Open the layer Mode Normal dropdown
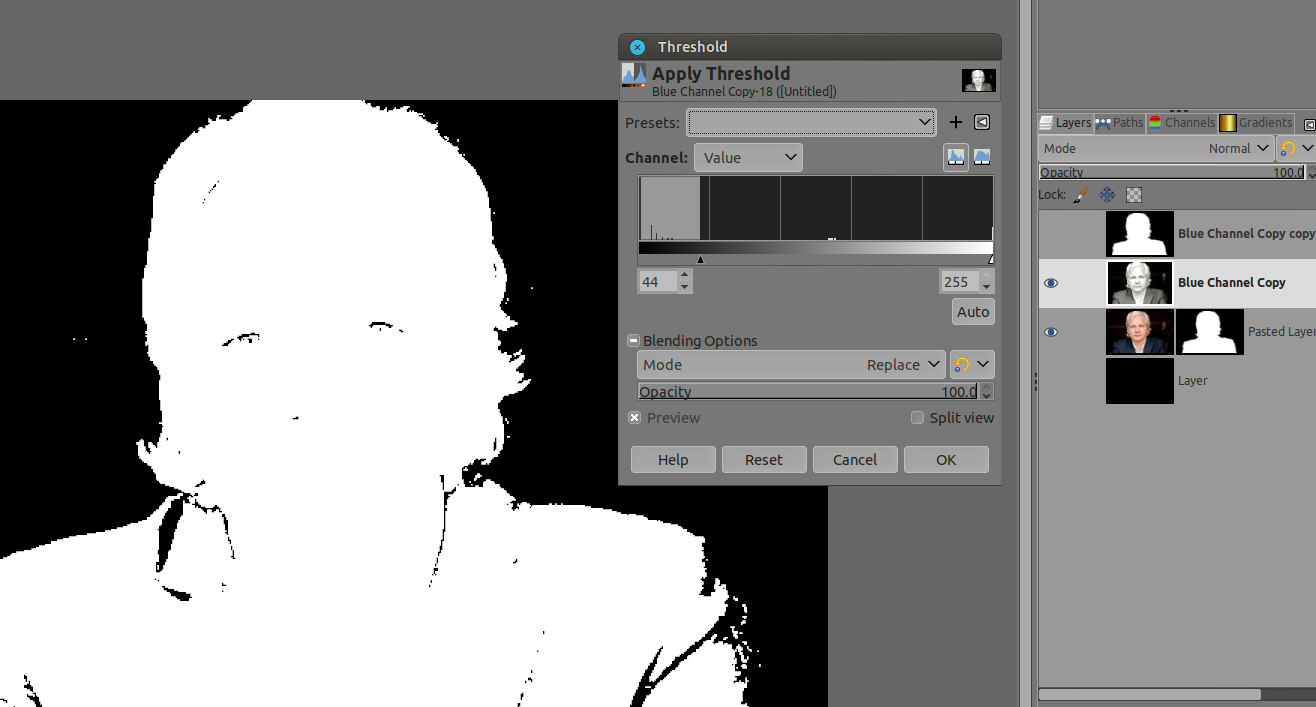The width and height of the screenshot is (1316, 707). click(x=1156, y=148)
